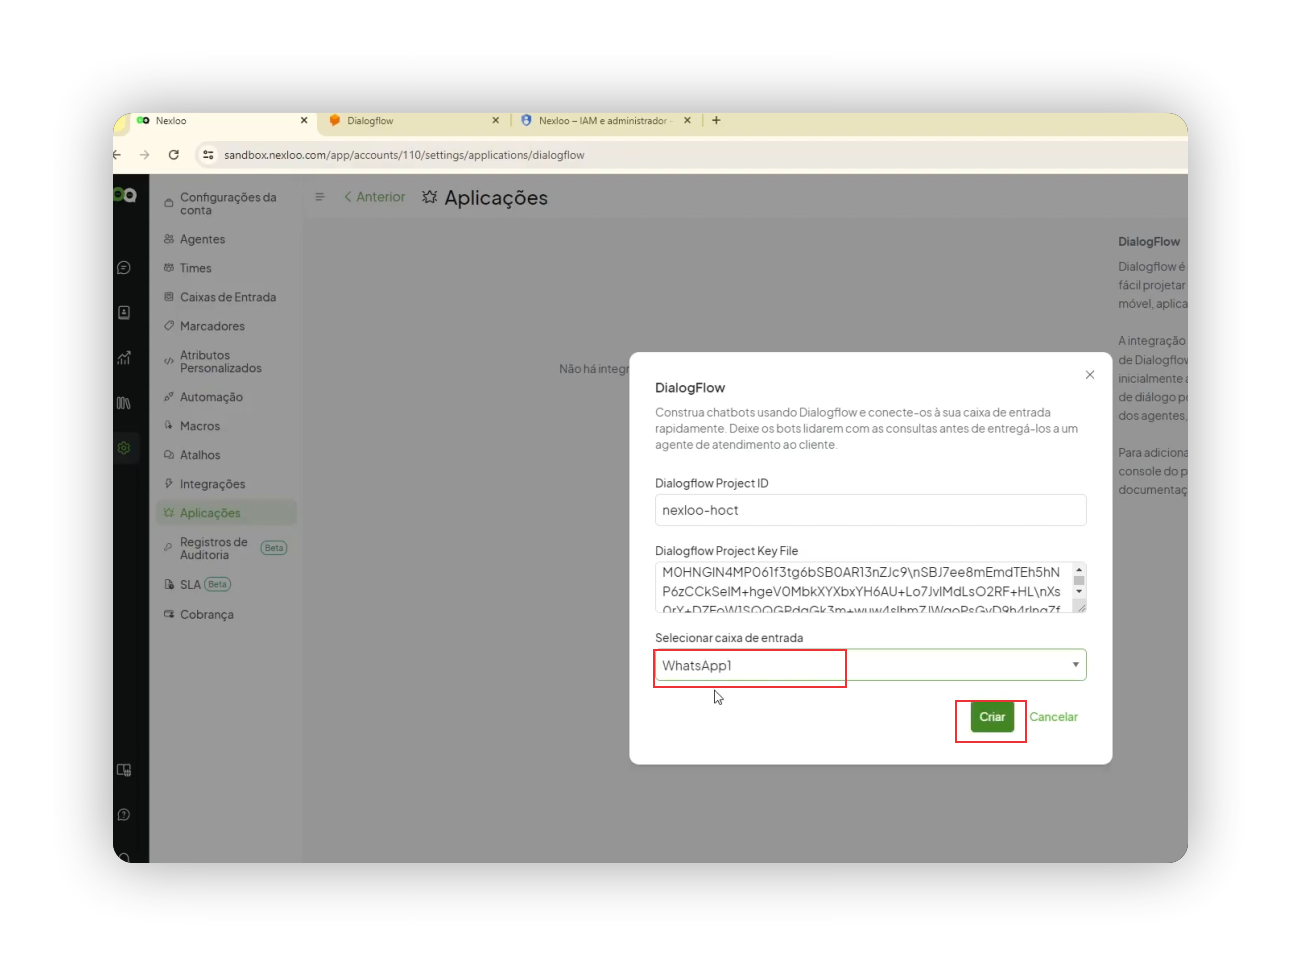
Task: Open Integrações settings
Action: click(x=211, y=484)
